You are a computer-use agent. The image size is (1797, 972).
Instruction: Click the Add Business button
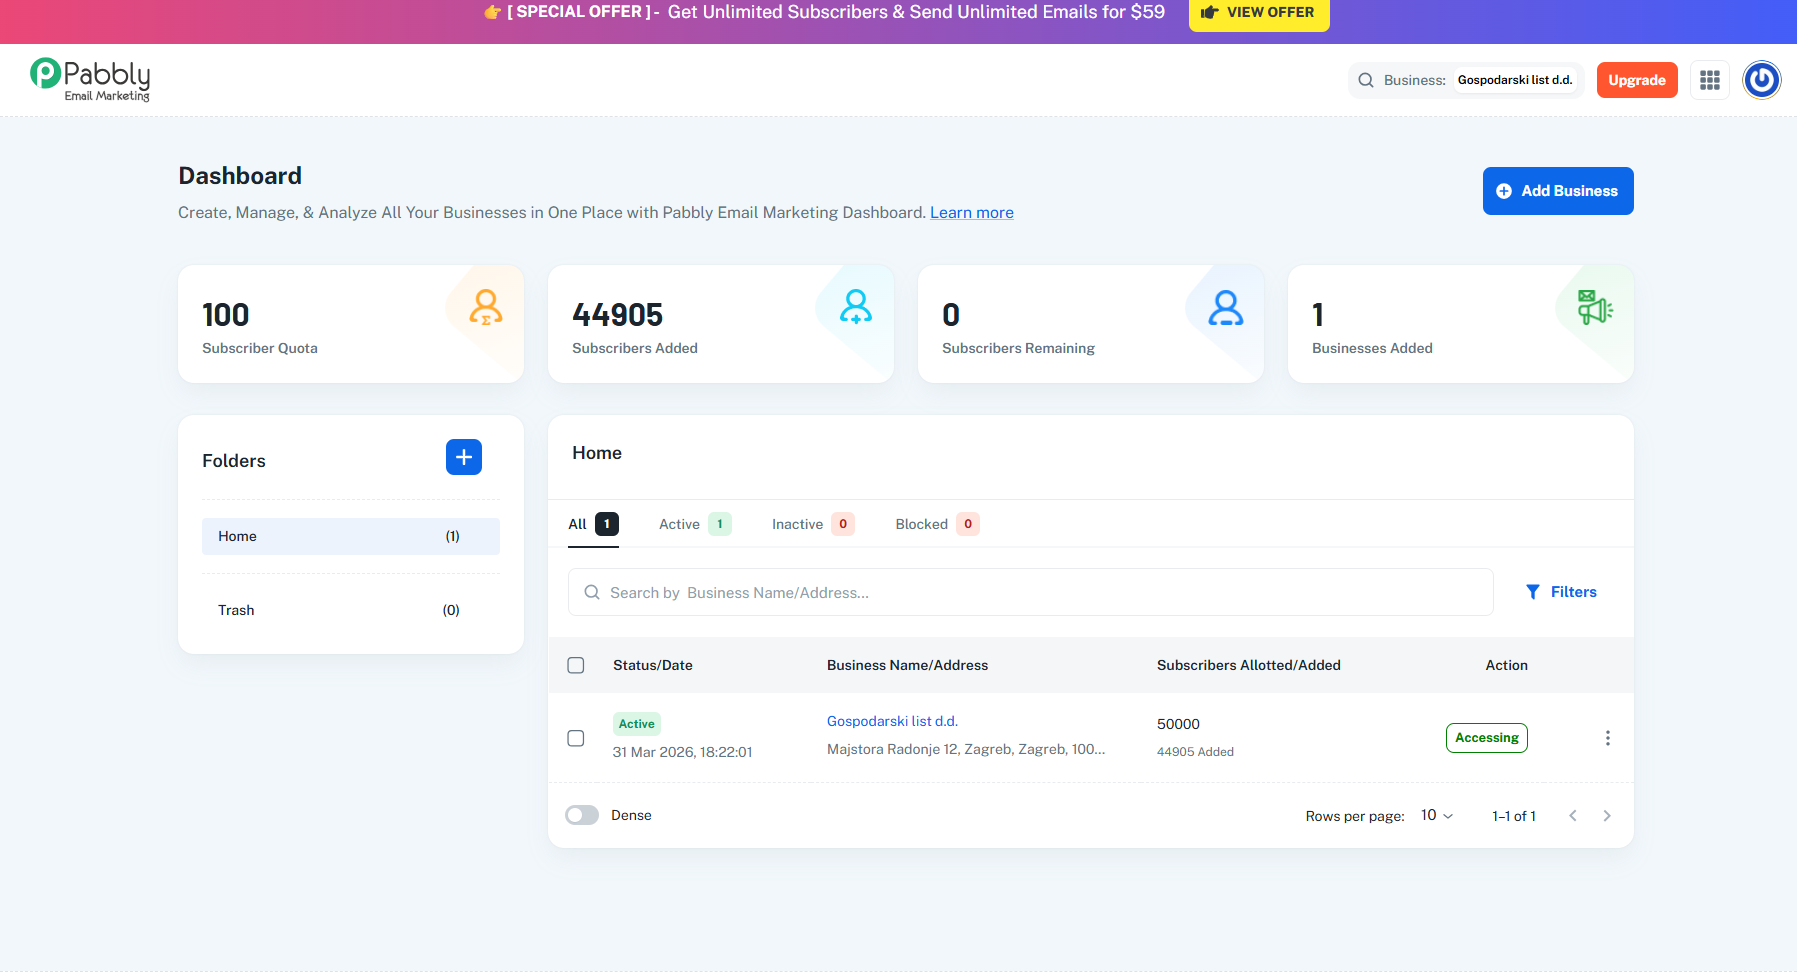(1558, 191)
